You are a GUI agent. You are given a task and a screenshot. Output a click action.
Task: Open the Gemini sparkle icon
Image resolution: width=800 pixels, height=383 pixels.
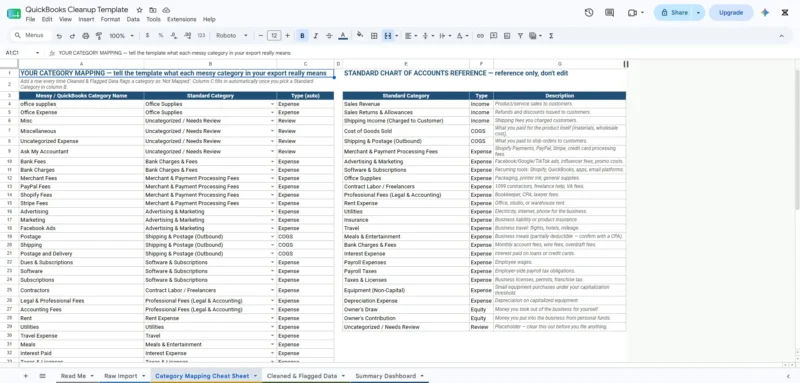[x=765, y=13]
